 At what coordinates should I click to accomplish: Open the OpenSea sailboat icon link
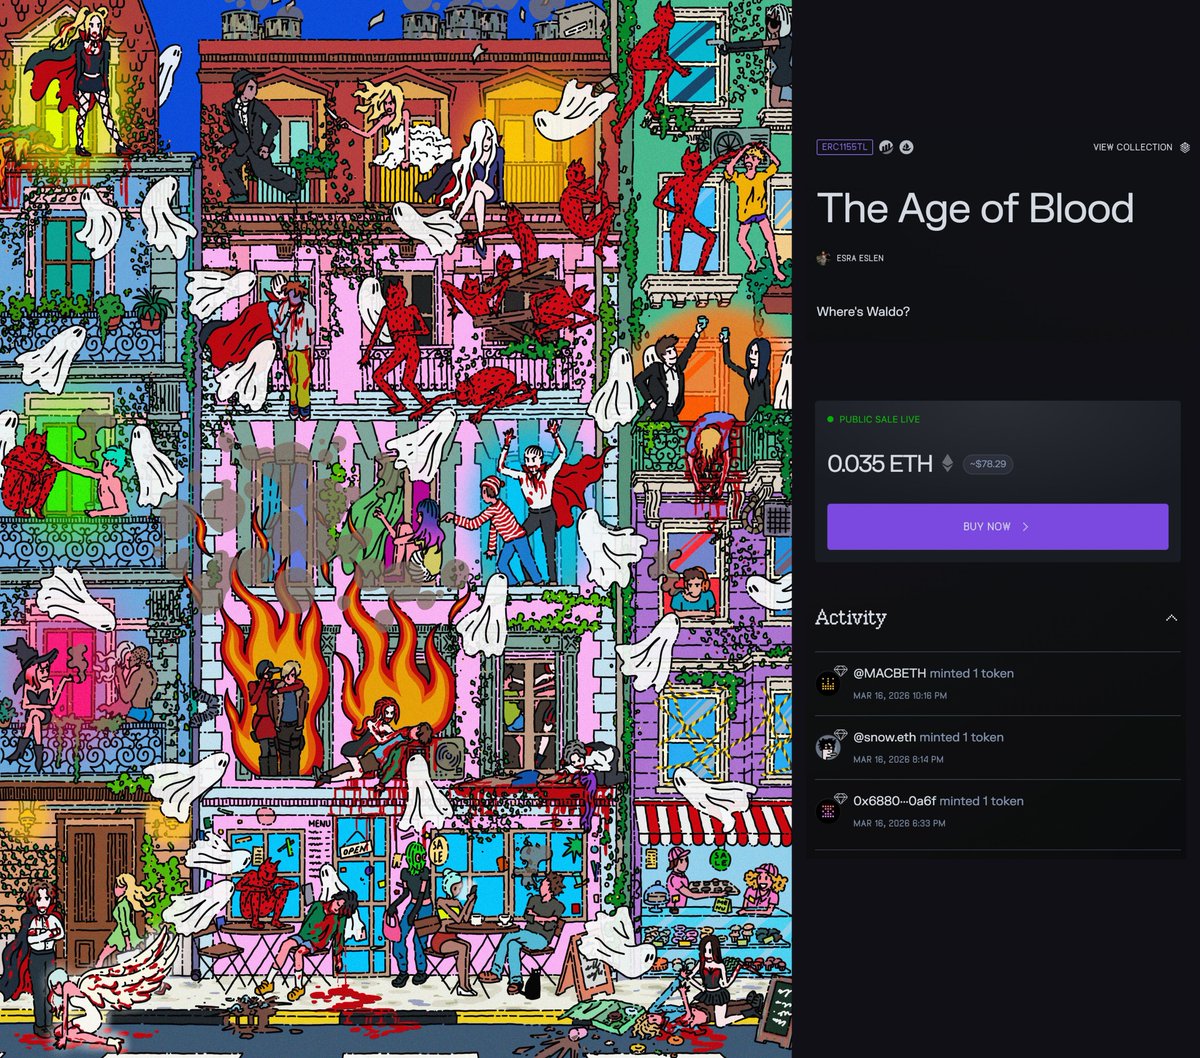[906, 147]
